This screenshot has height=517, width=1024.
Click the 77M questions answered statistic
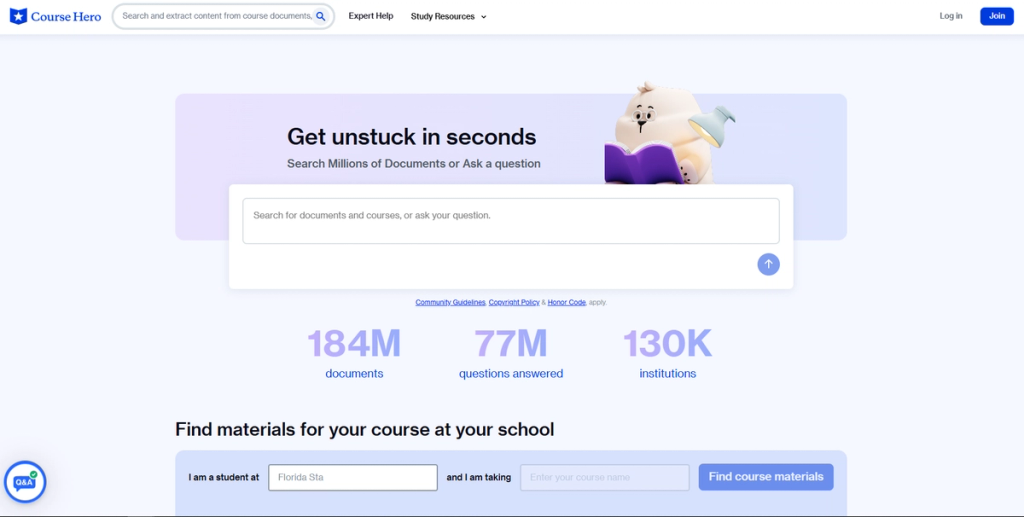(511, 353)
